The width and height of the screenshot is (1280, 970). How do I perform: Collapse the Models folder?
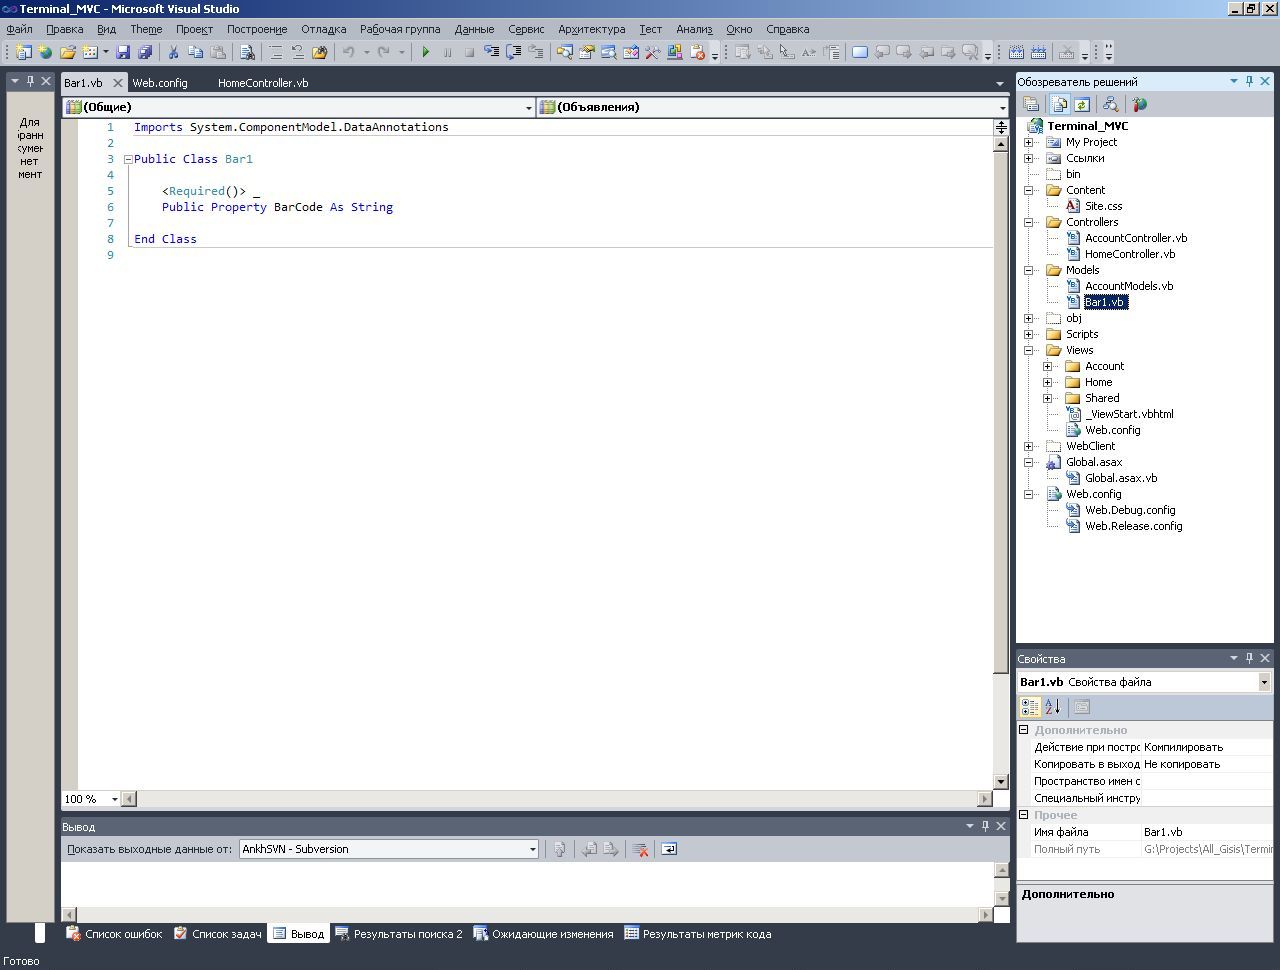[x=1028, y=270]
